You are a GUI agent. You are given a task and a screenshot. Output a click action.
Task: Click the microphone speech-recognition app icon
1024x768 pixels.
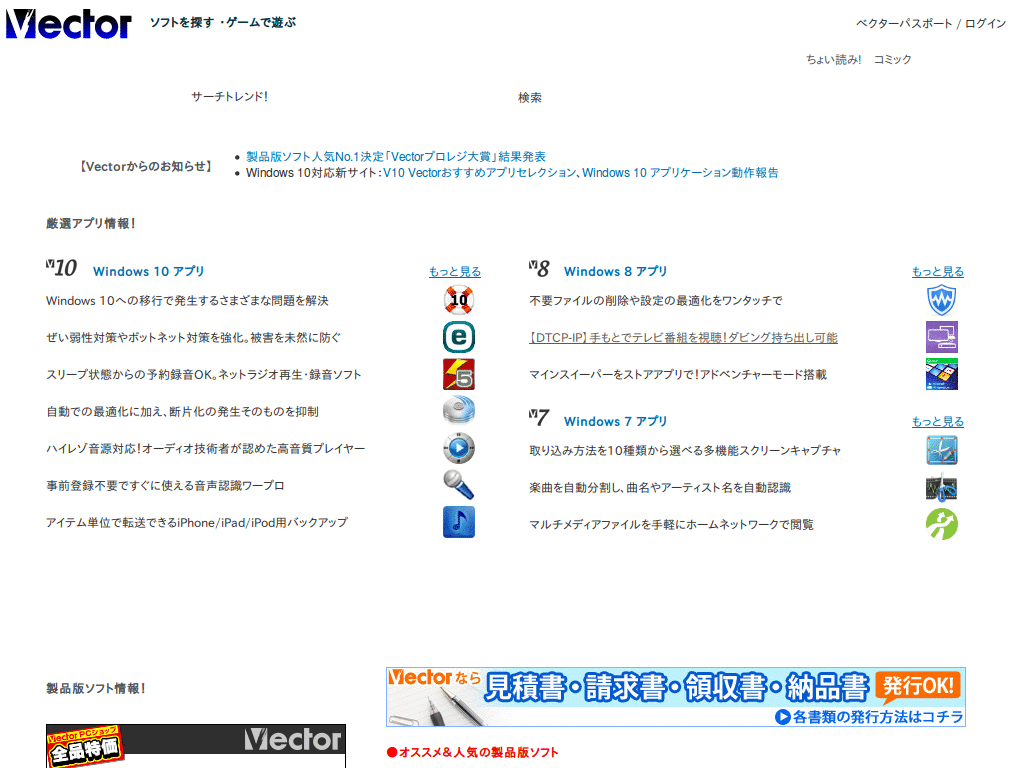pos(458,485)
